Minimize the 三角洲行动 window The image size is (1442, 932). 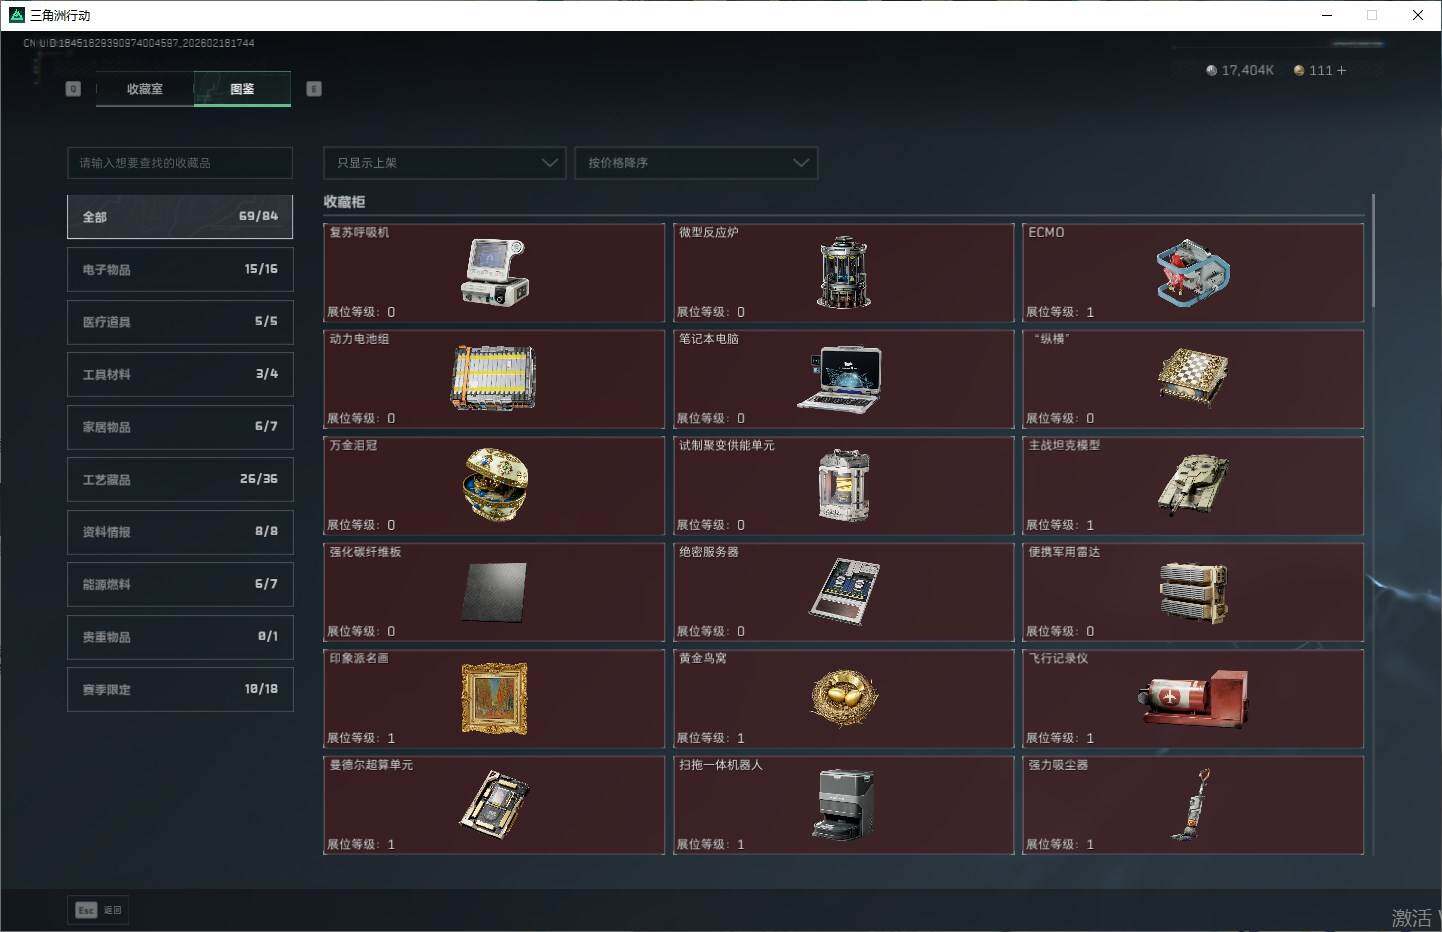tap(1327, 15)
